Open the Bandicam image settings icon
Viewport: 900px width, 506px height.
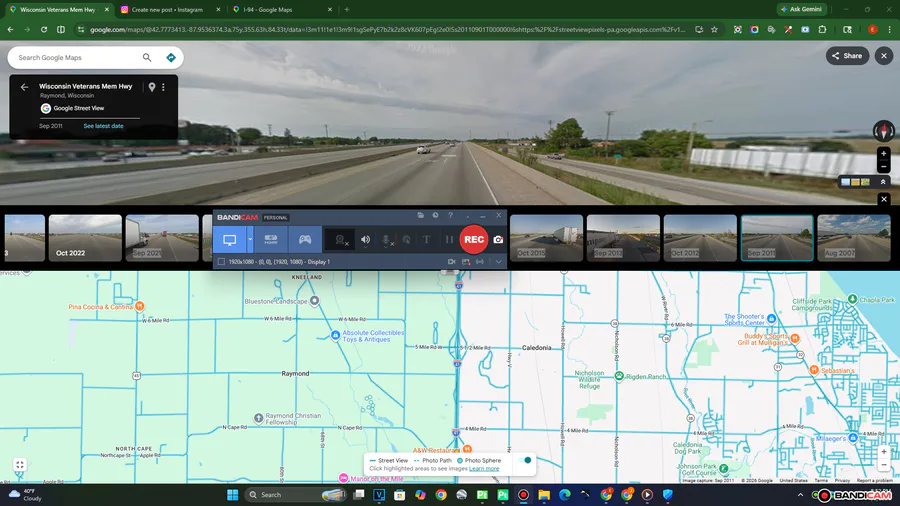pos(466,262)
